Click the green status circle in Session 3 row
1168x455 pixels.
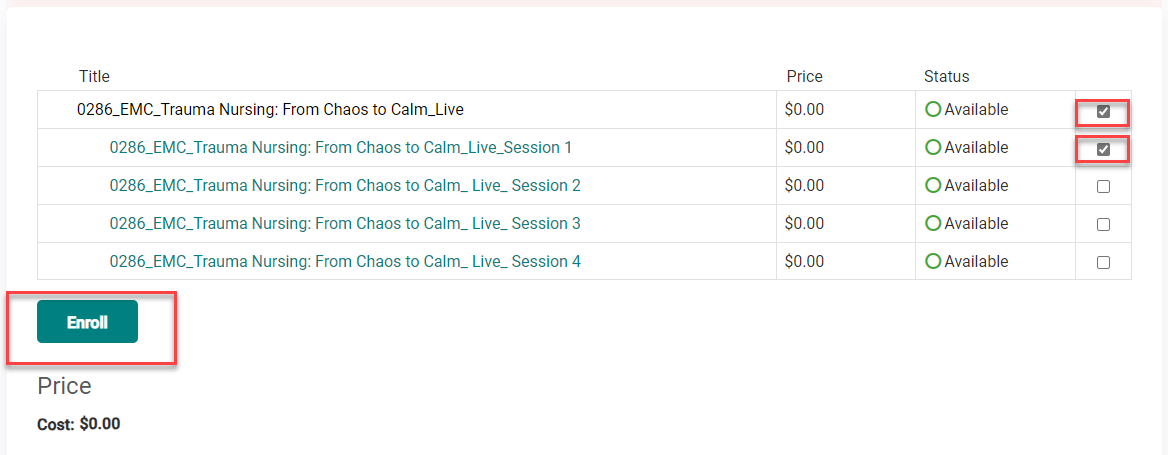point(933,224)
